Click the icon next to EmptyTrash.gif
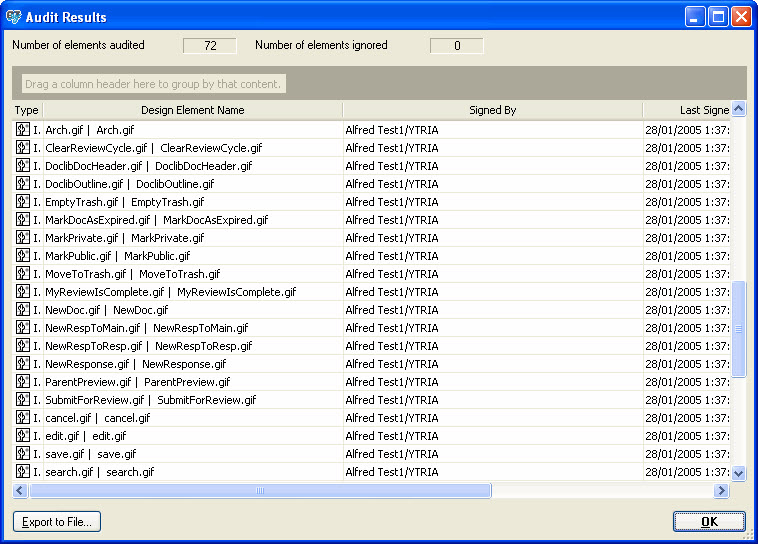Image resolution: width=758 pixels, height=544 pixels. point(22,202)
